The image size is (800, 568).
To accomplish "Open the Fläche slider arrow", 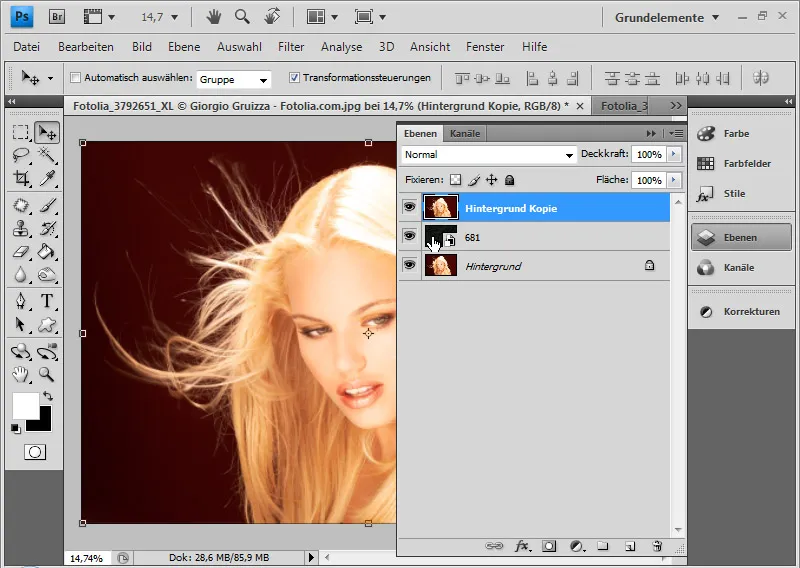I will point(674,180).
